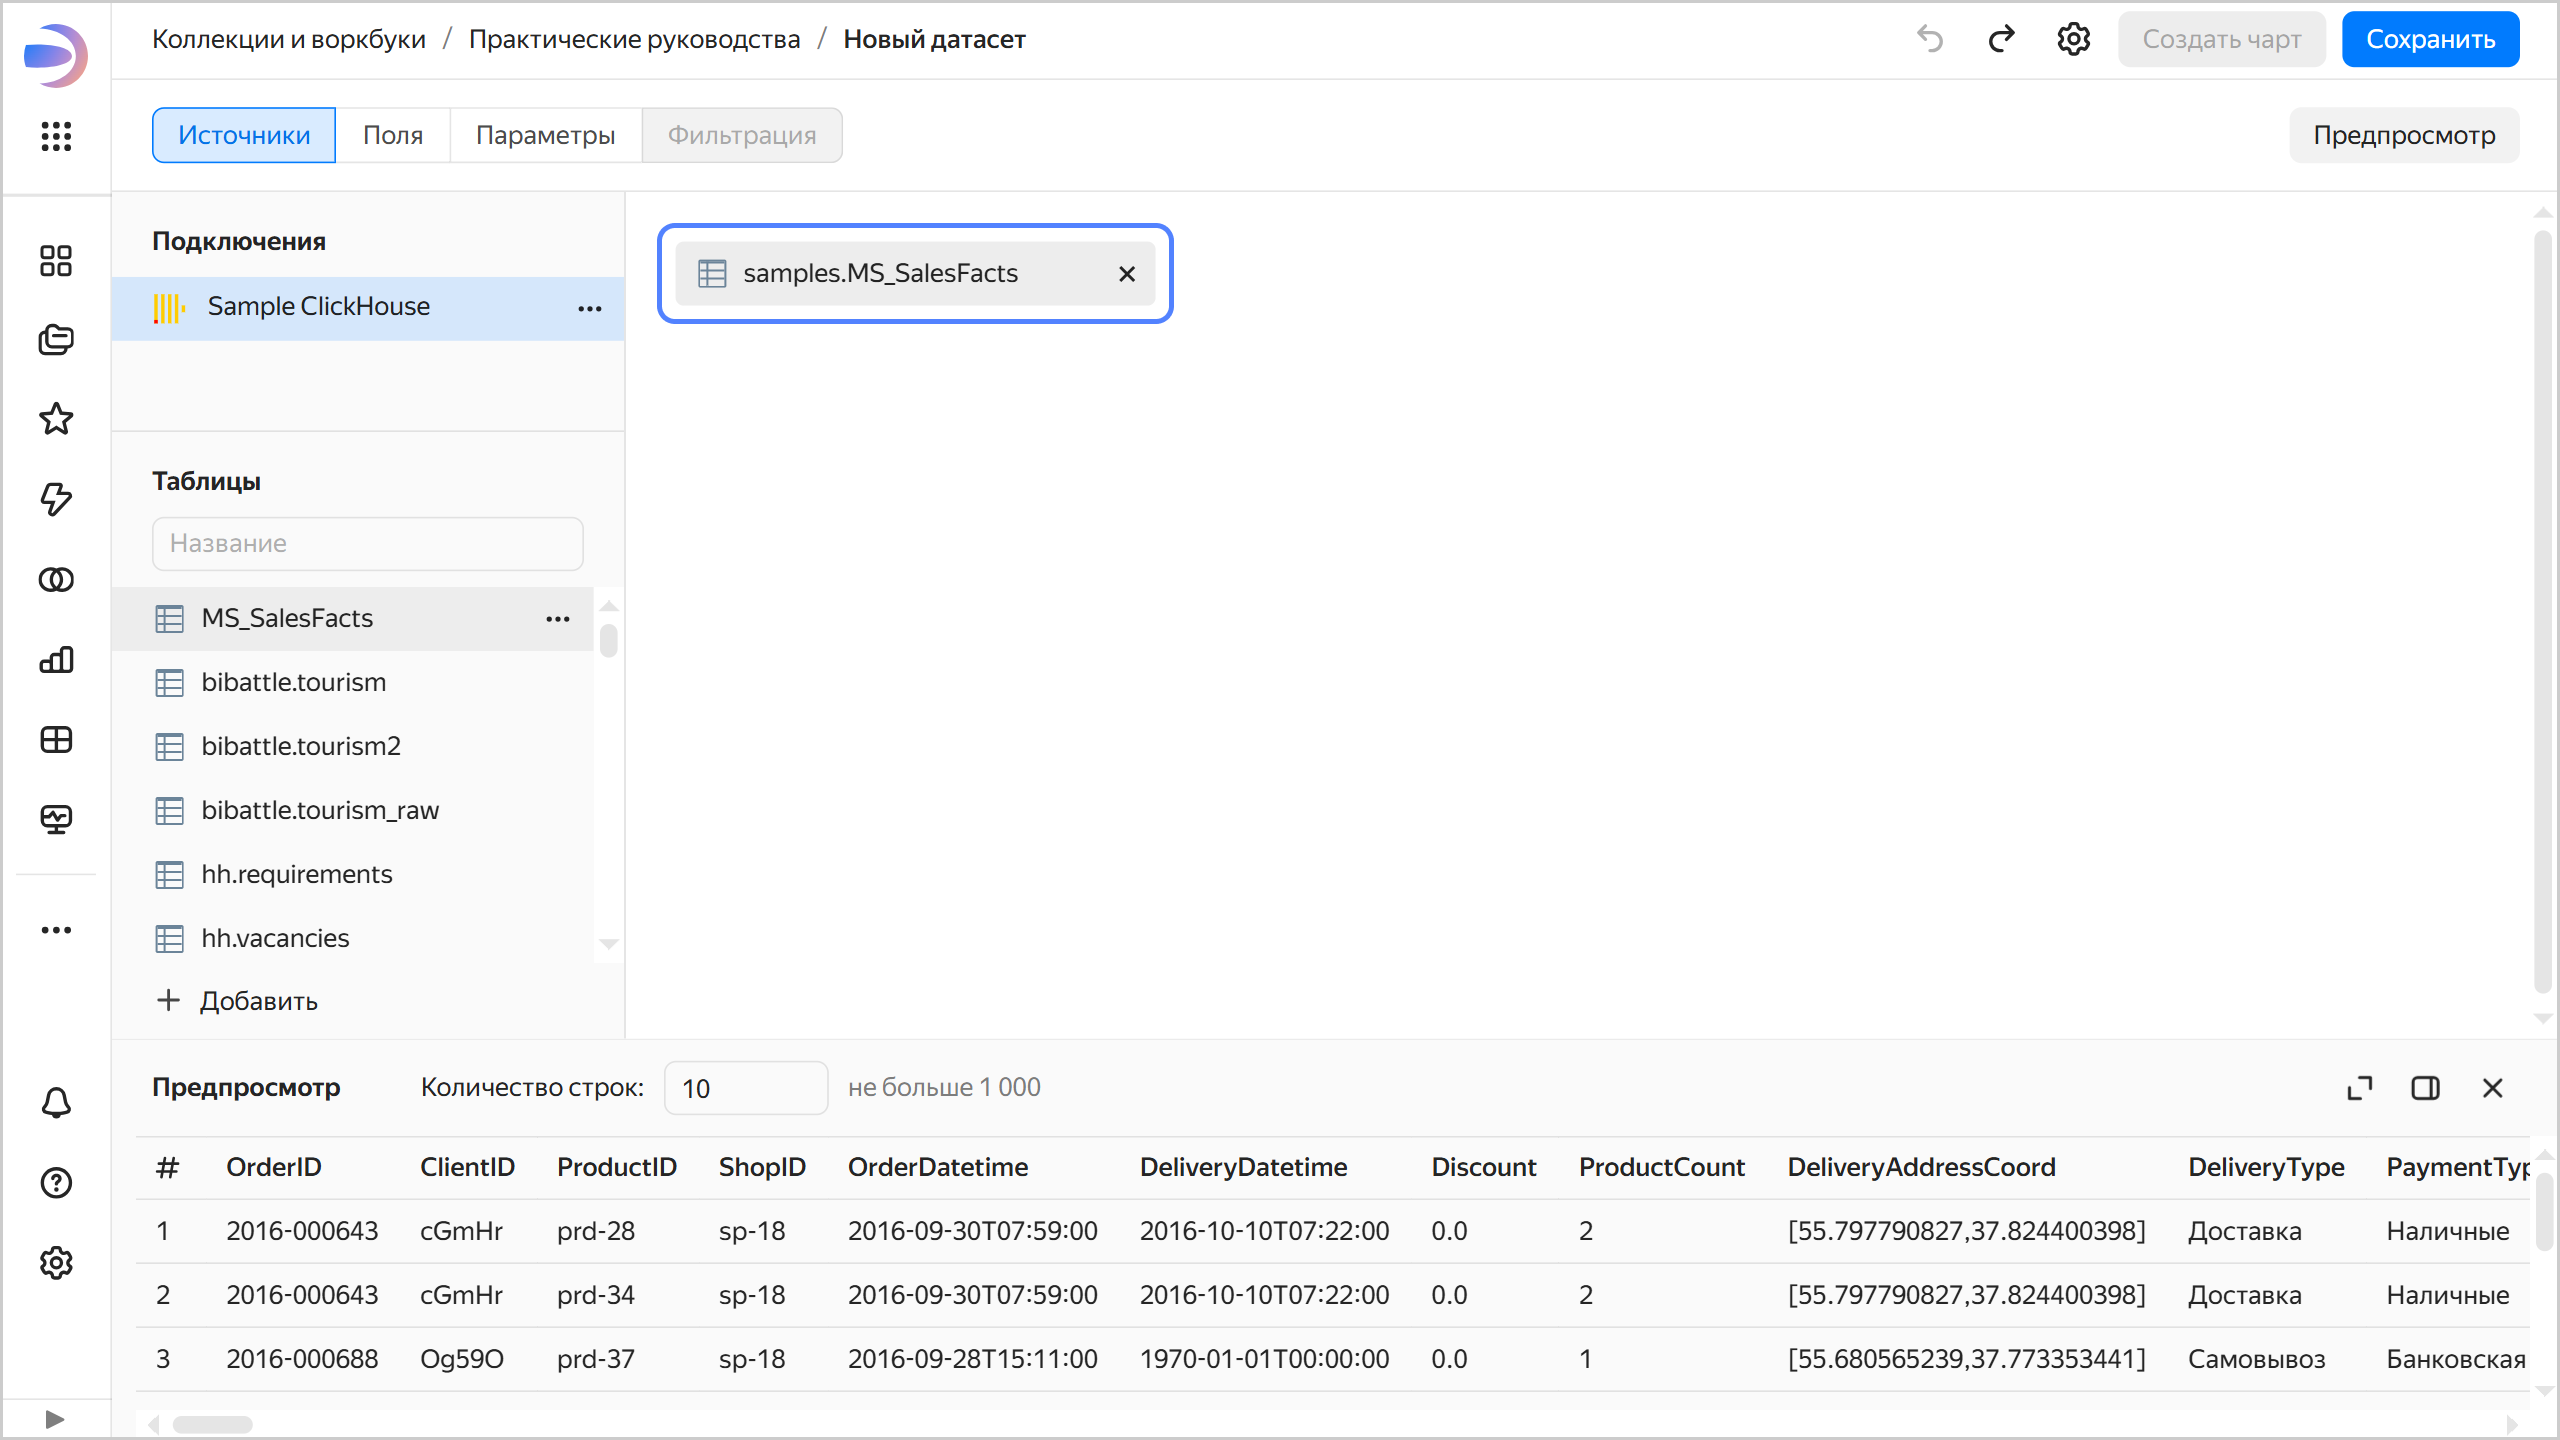Expand sidebar with bottom arrow
This screenshot has width=2560, height=1440.
[x=55, y=1419]
